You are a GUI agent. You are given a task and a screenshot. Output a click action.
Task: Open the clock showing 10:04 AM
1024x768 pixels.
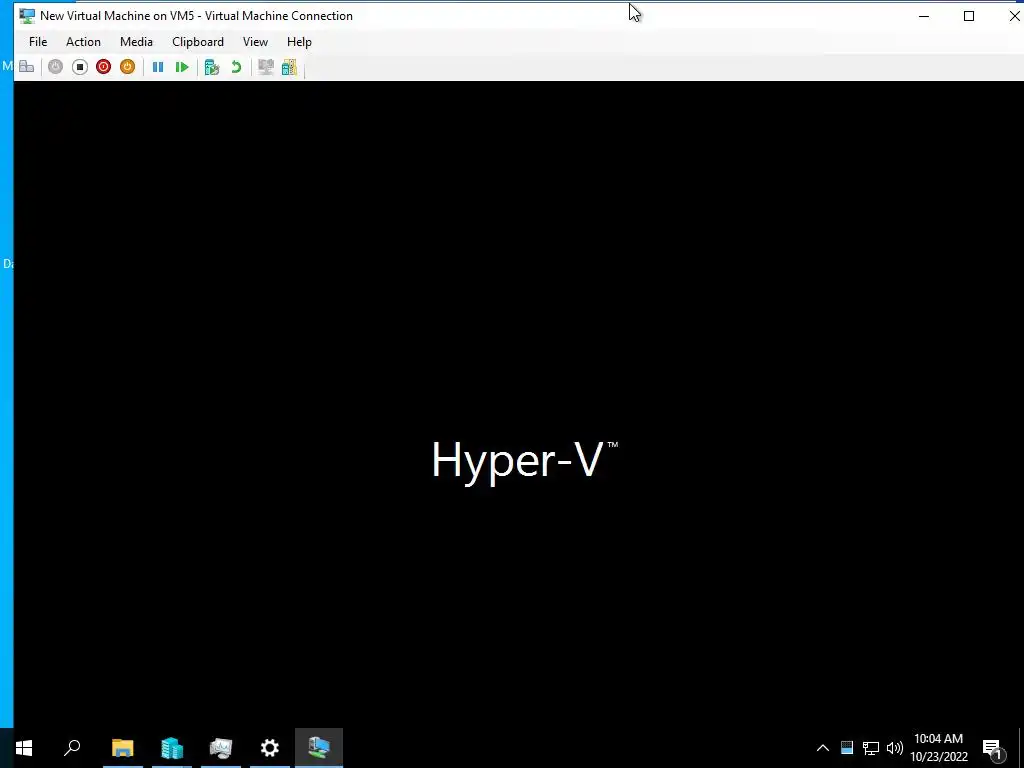click(938, 748)
